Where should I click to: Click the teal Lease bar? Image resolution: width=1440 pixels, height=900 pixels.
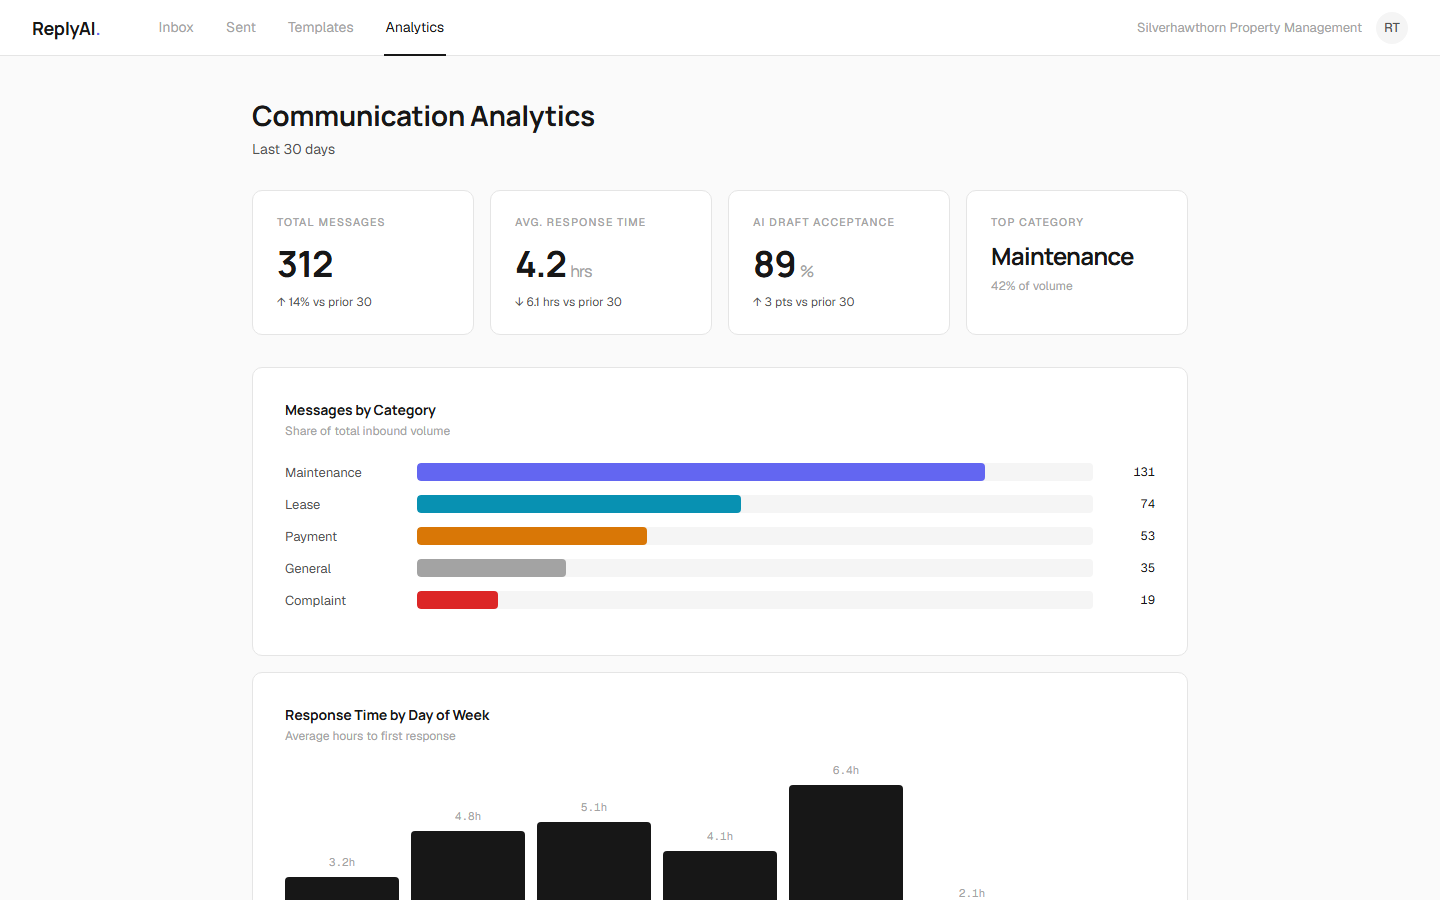pos(579,504)
